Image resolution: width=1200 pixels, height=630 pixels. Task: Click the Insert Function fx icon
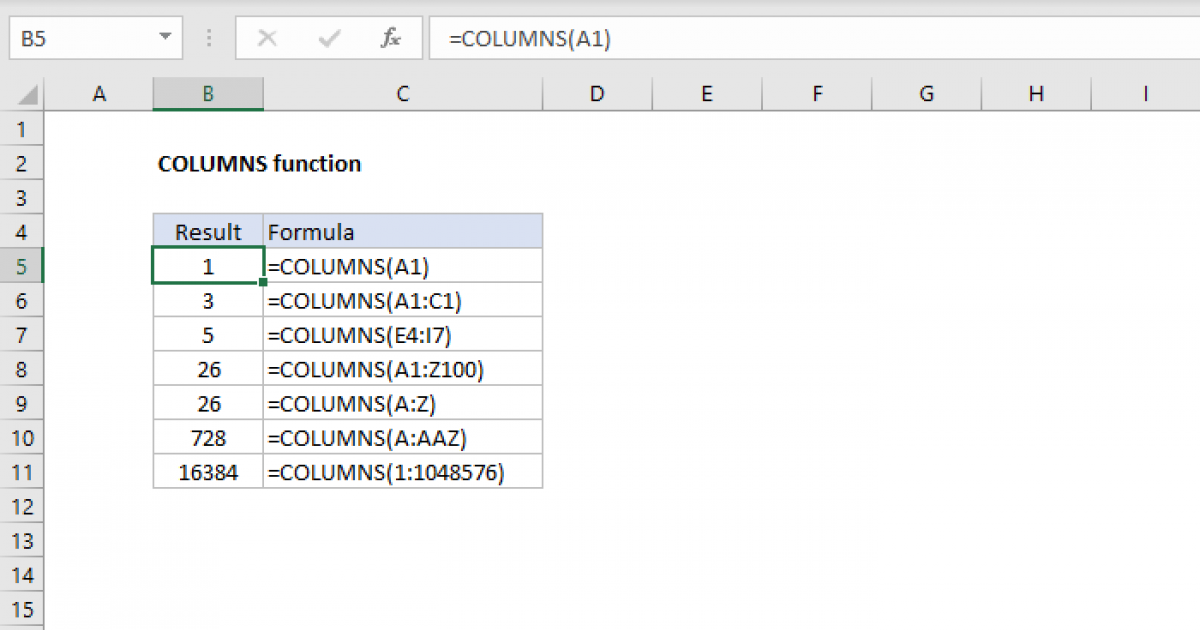[390, 39]
